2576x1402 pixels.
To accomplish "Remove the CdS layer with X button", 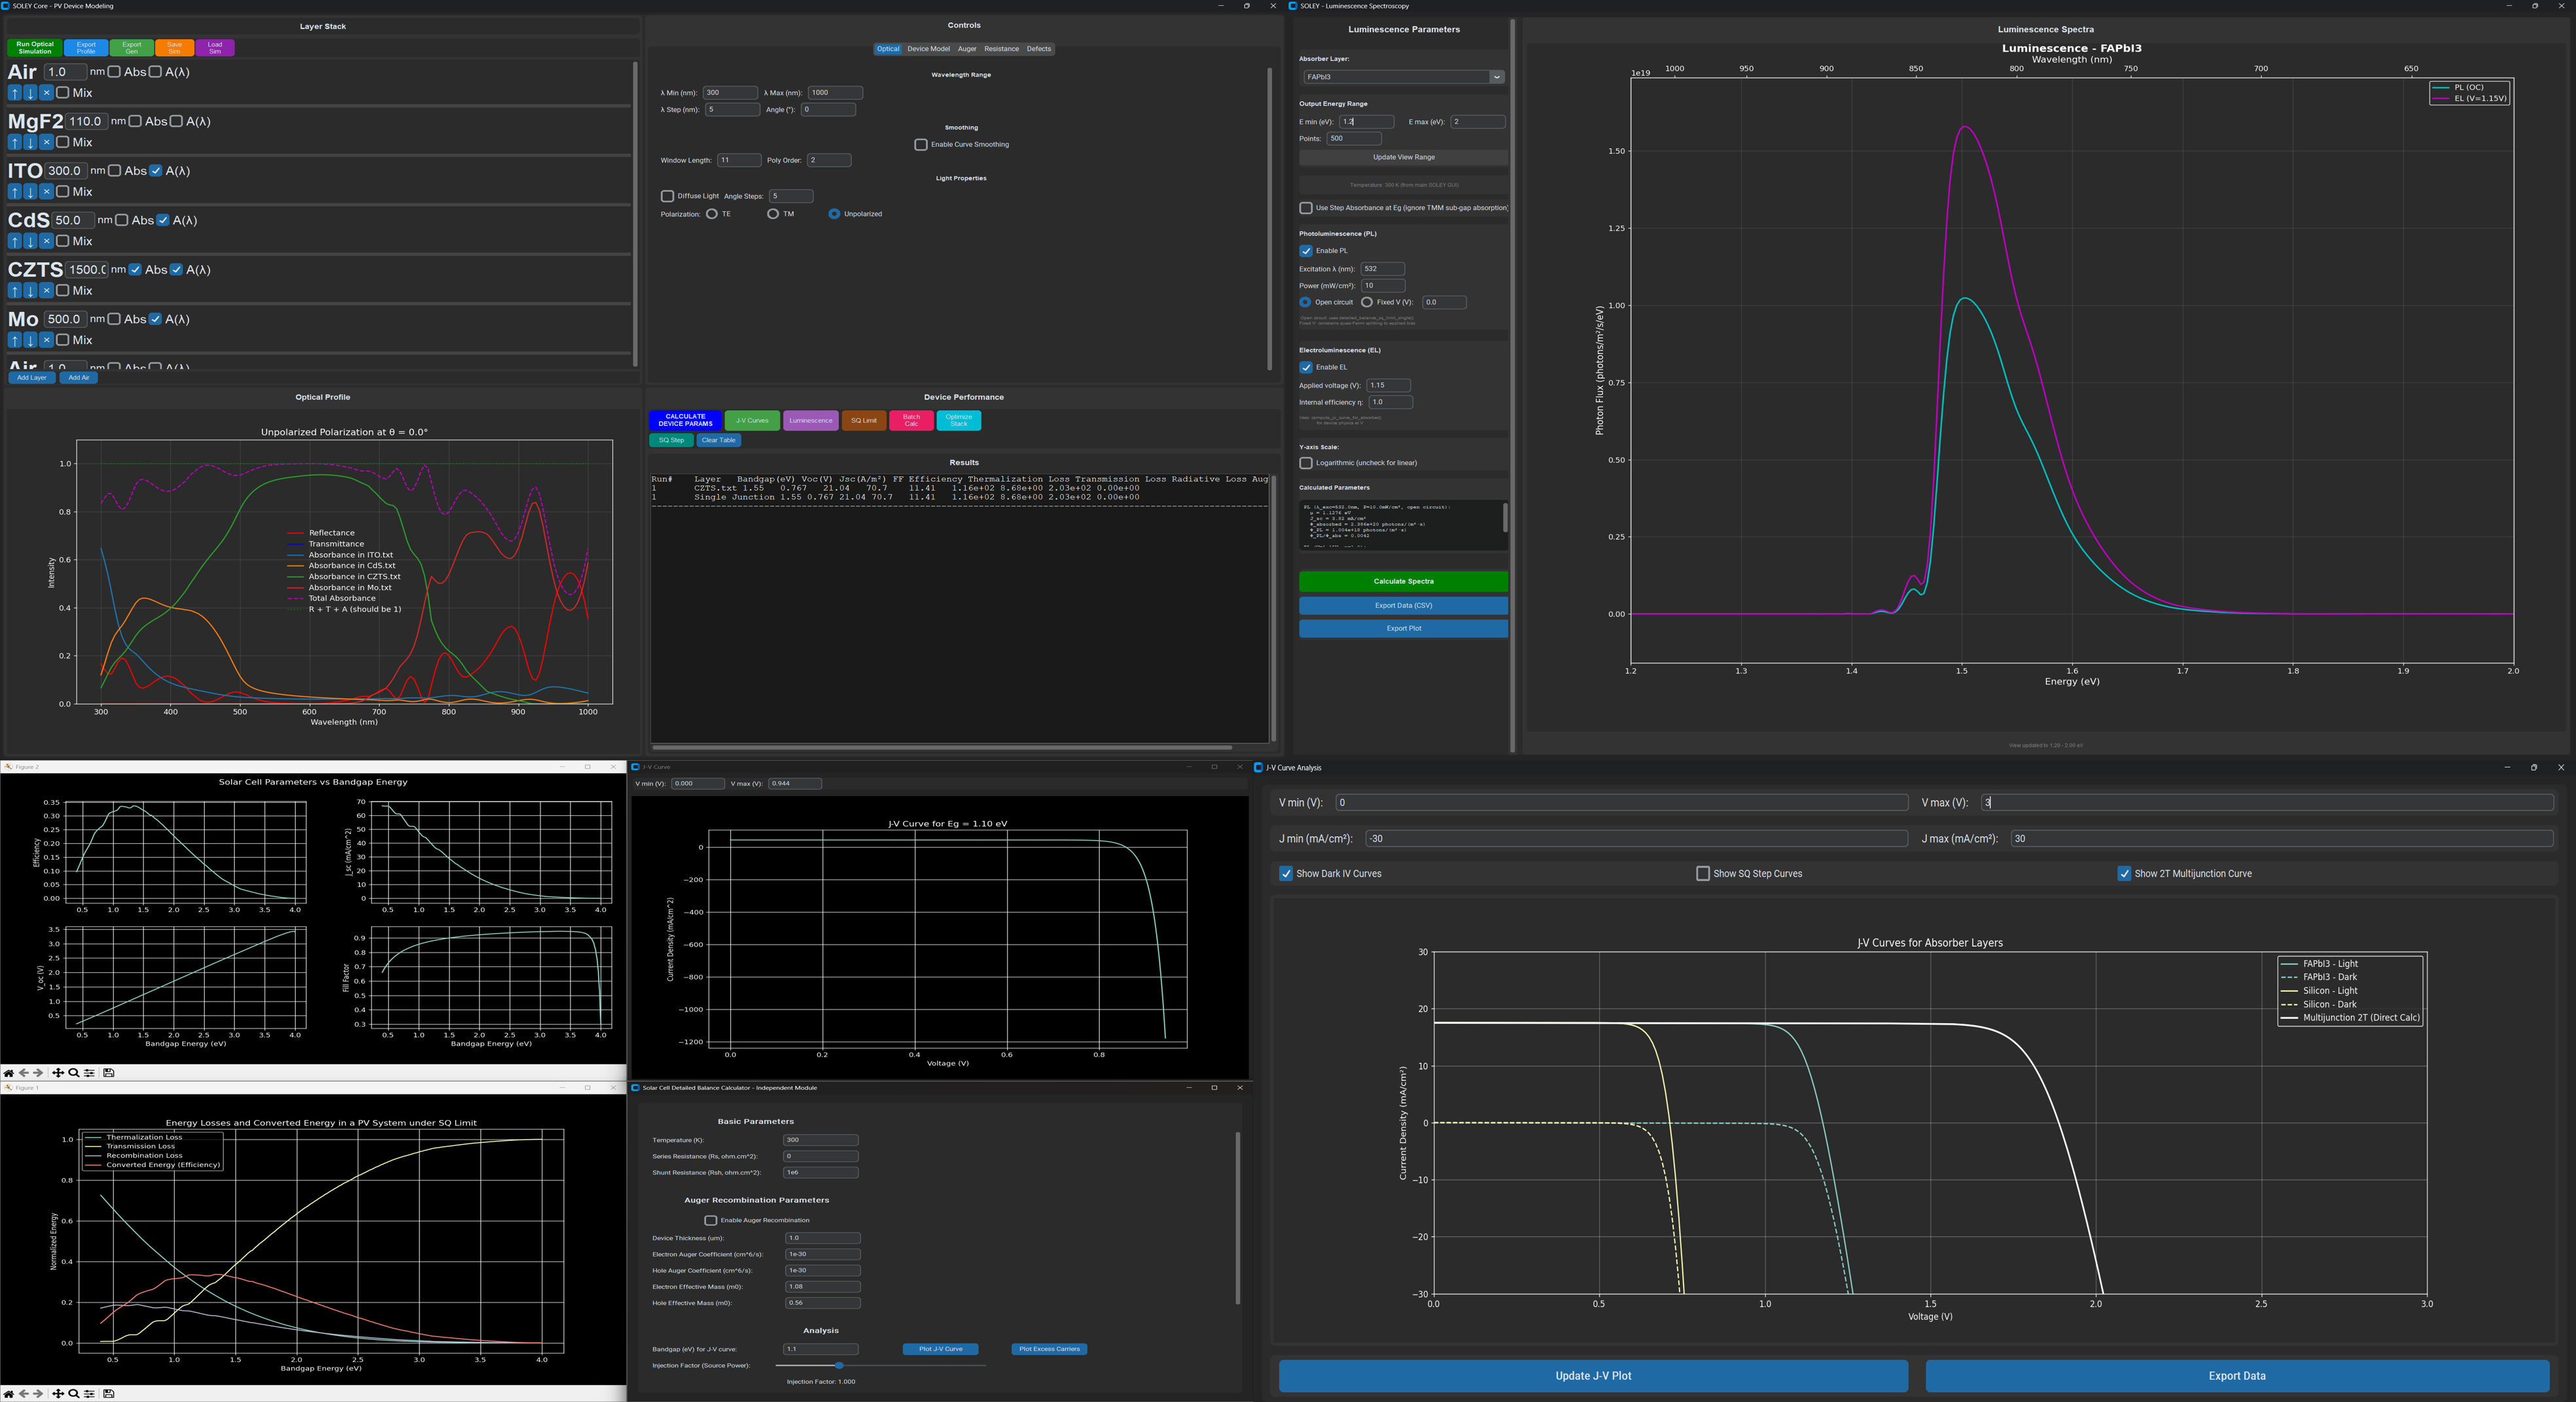I will pos(46,241).
